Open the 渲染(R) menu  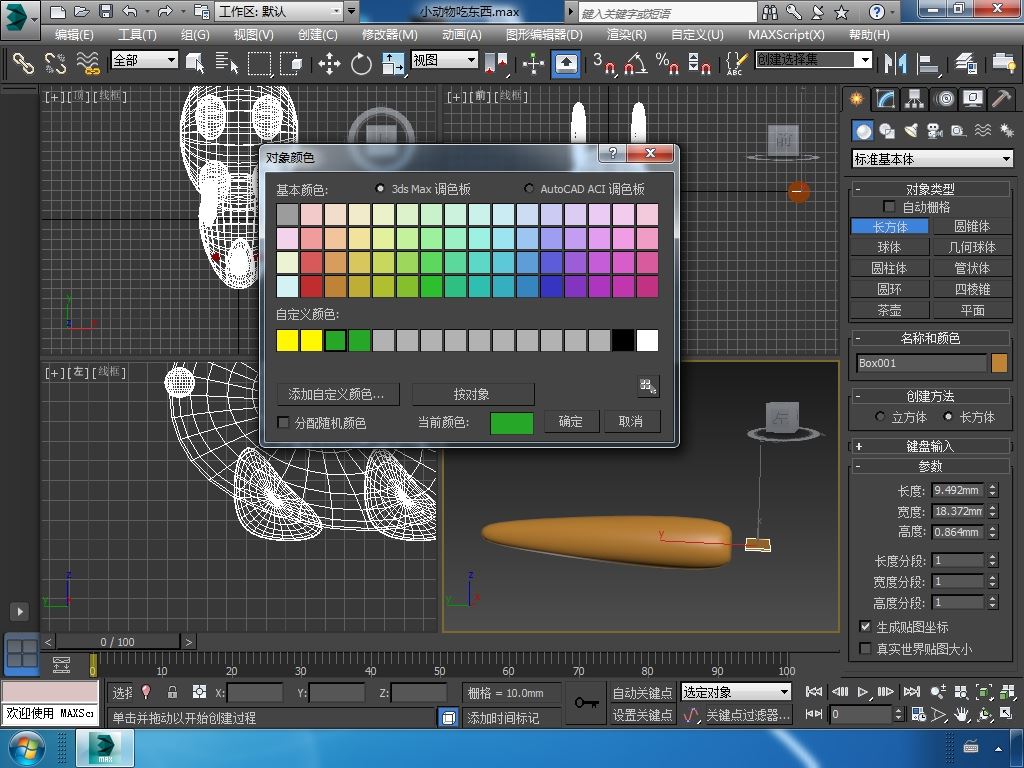[626, 35]
